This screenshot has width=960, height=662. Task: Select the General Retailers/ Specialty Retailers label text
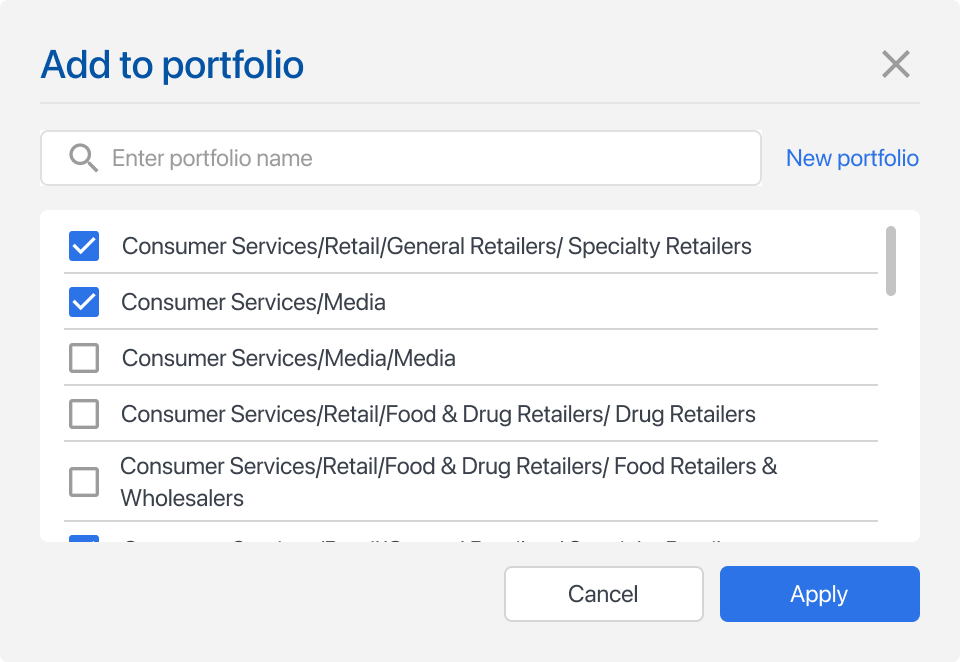(x=436, y=246)
